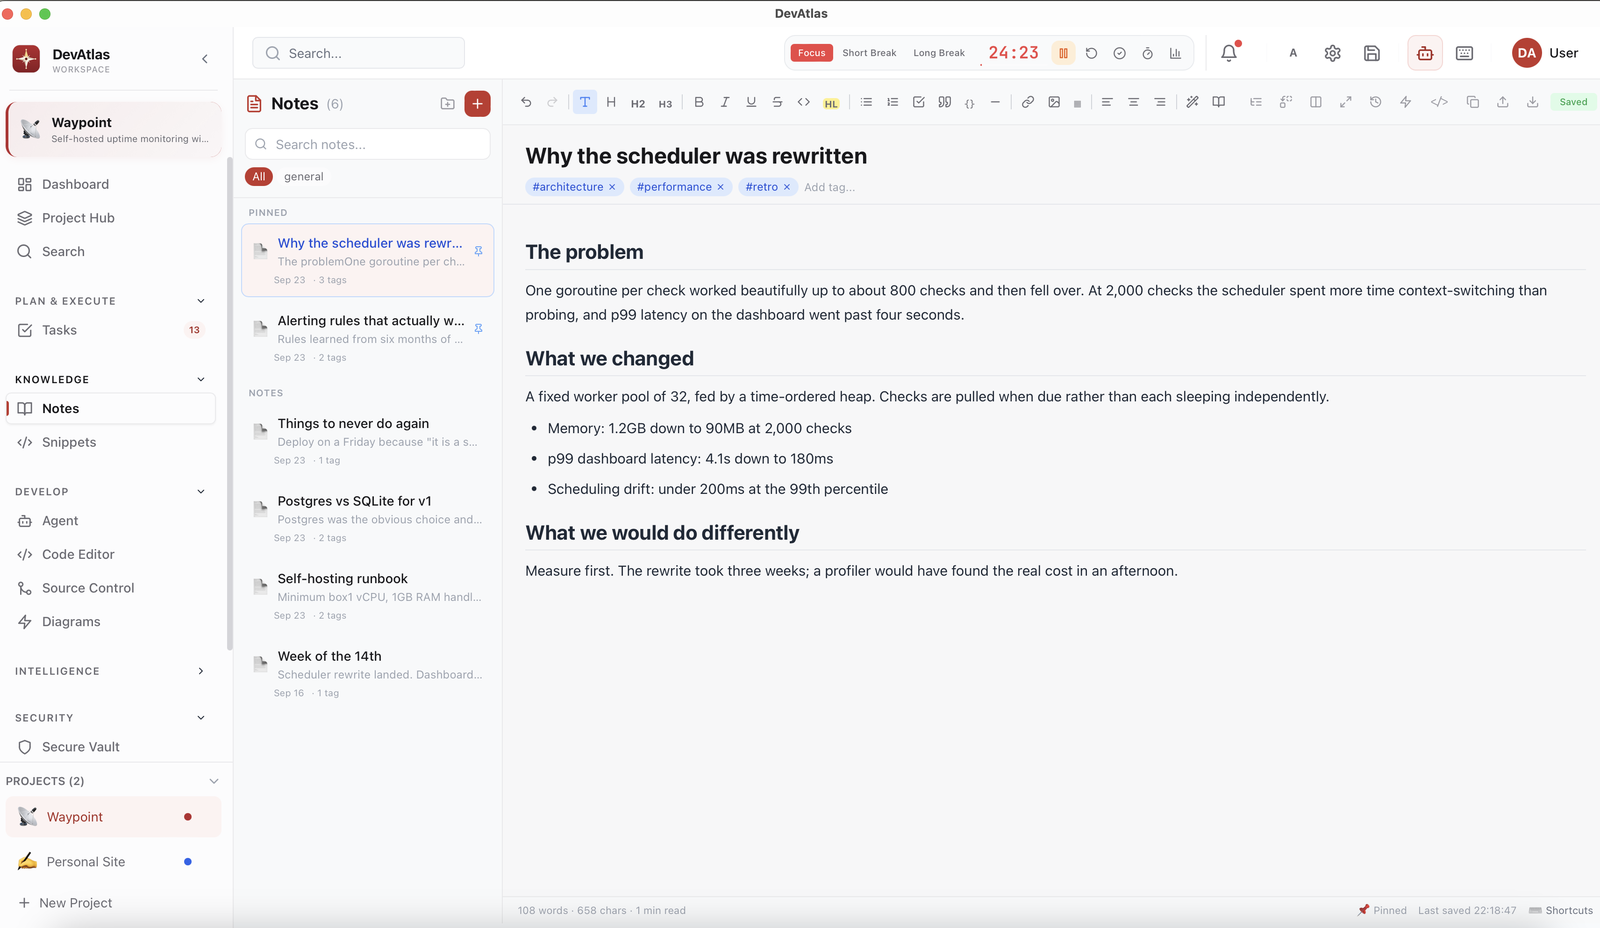This screenshot has width=1600, height=928.
Task: Toggle bold formatting
Action: tap(699, 102)
